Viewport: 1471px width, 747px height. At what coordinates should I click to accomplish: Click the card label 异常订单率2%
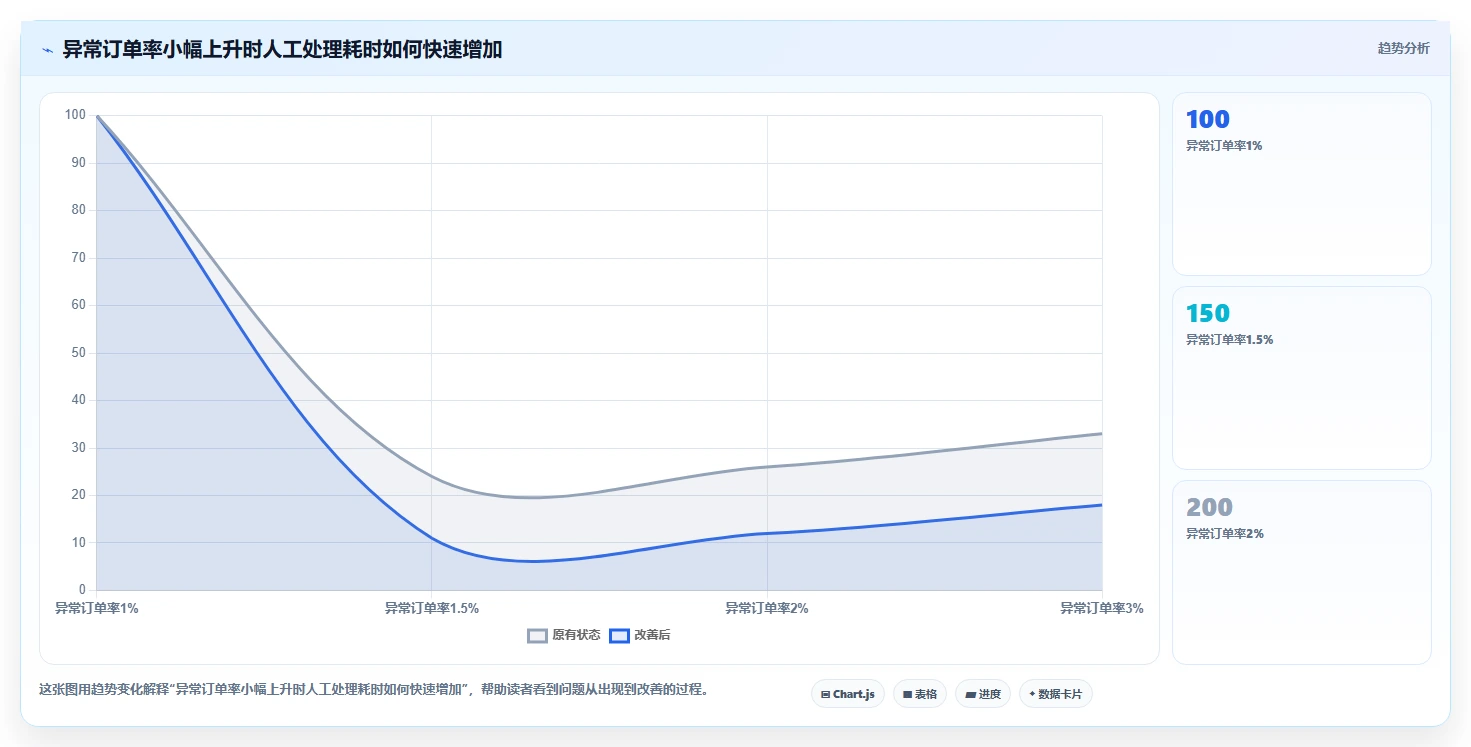[x=1225, y=533]
